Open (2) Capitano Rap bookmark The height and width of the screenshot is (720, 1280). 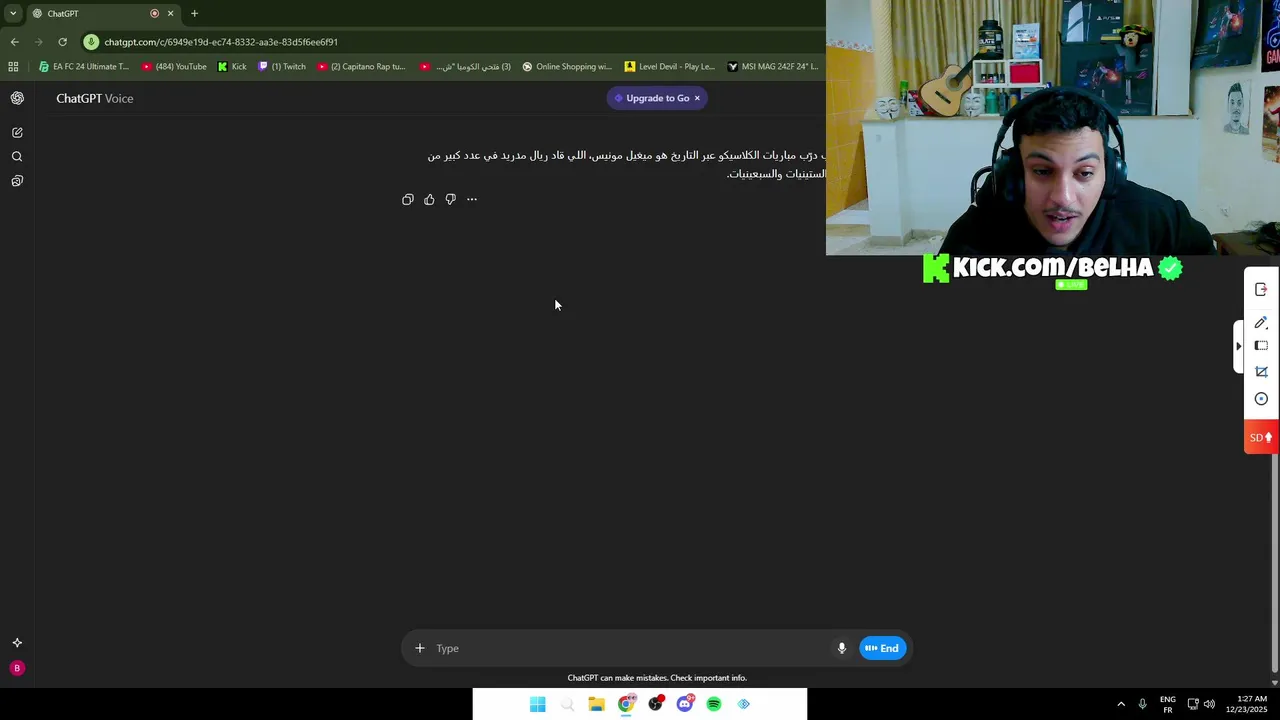point(361,67)
